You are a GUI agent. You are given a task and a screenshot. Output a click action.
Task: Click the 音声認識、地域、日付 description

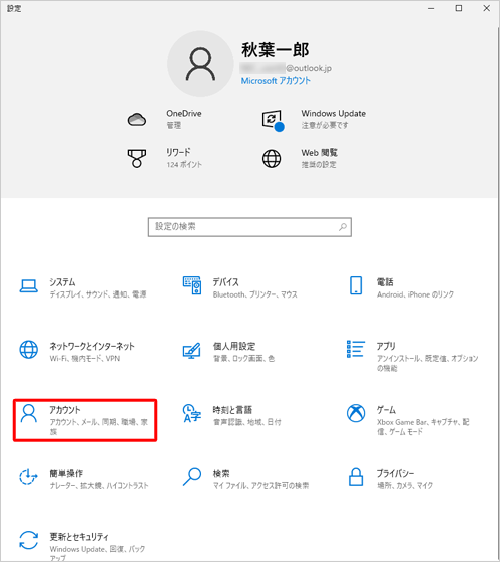(247, 422)
